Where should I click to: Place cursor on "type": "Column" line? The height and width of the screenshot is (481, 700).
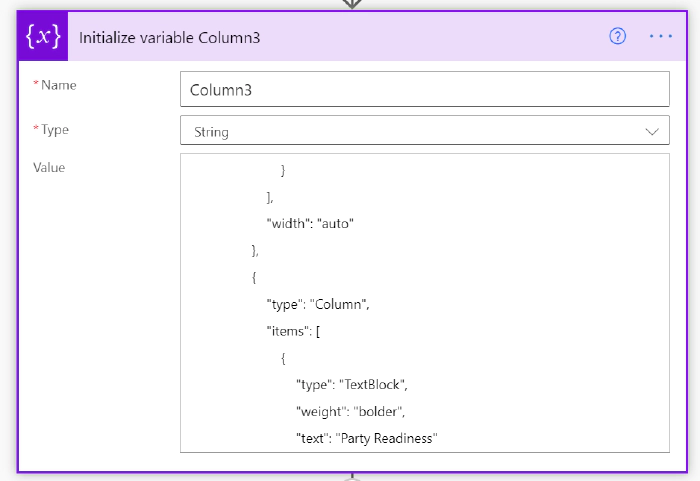point(318,305)
